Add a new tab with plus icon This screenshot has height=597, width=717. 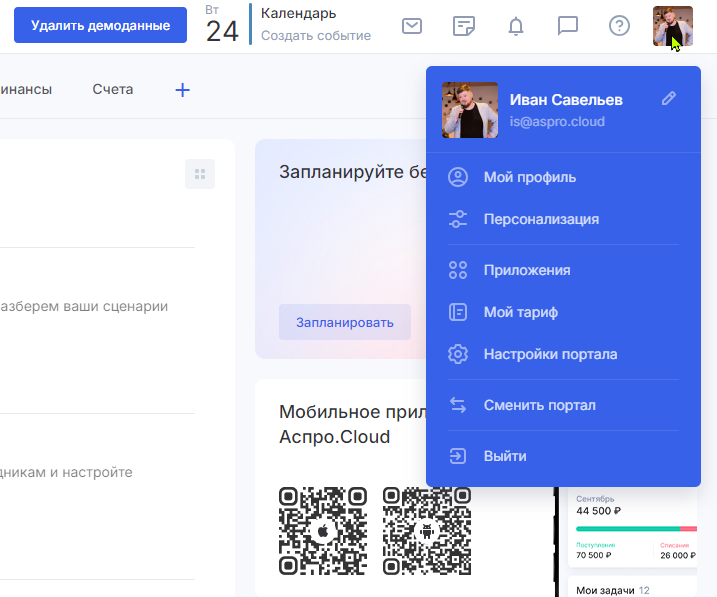pos(182,90)
